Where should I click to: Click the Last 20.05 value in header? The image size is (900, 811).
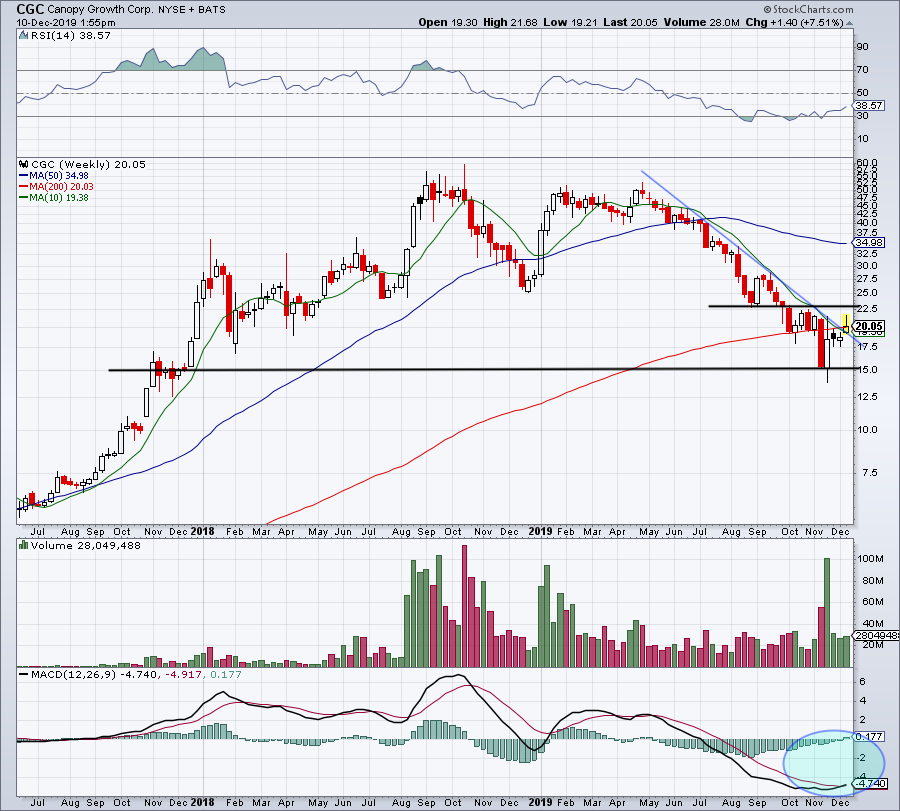click(x=630, y=22)
